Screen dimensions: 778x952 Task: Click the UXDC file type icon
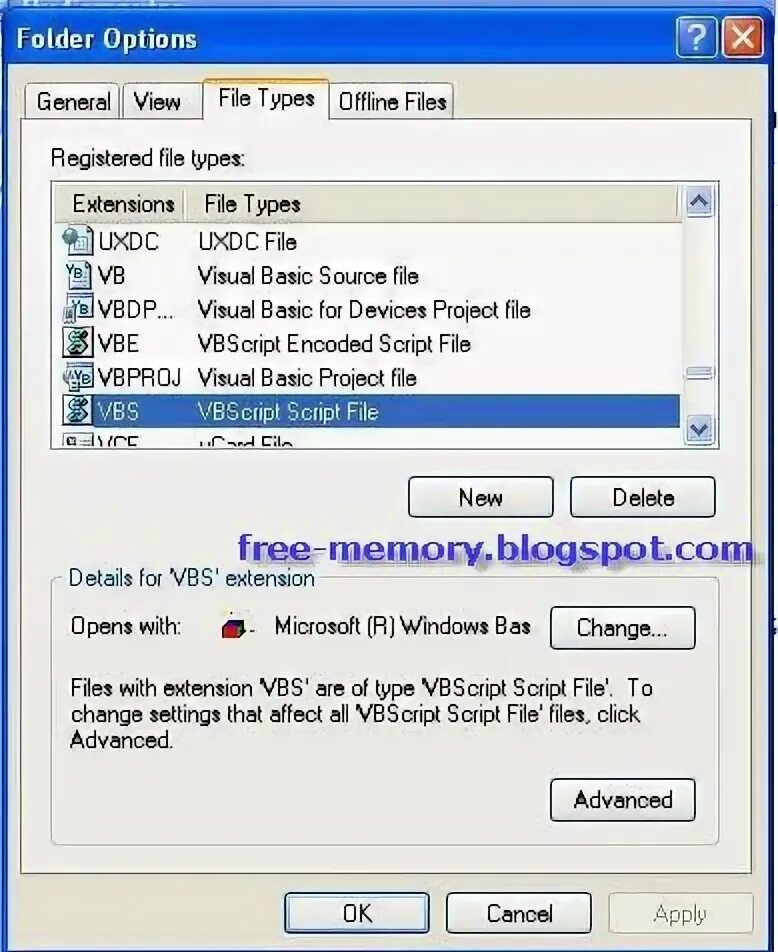point(78,240)
